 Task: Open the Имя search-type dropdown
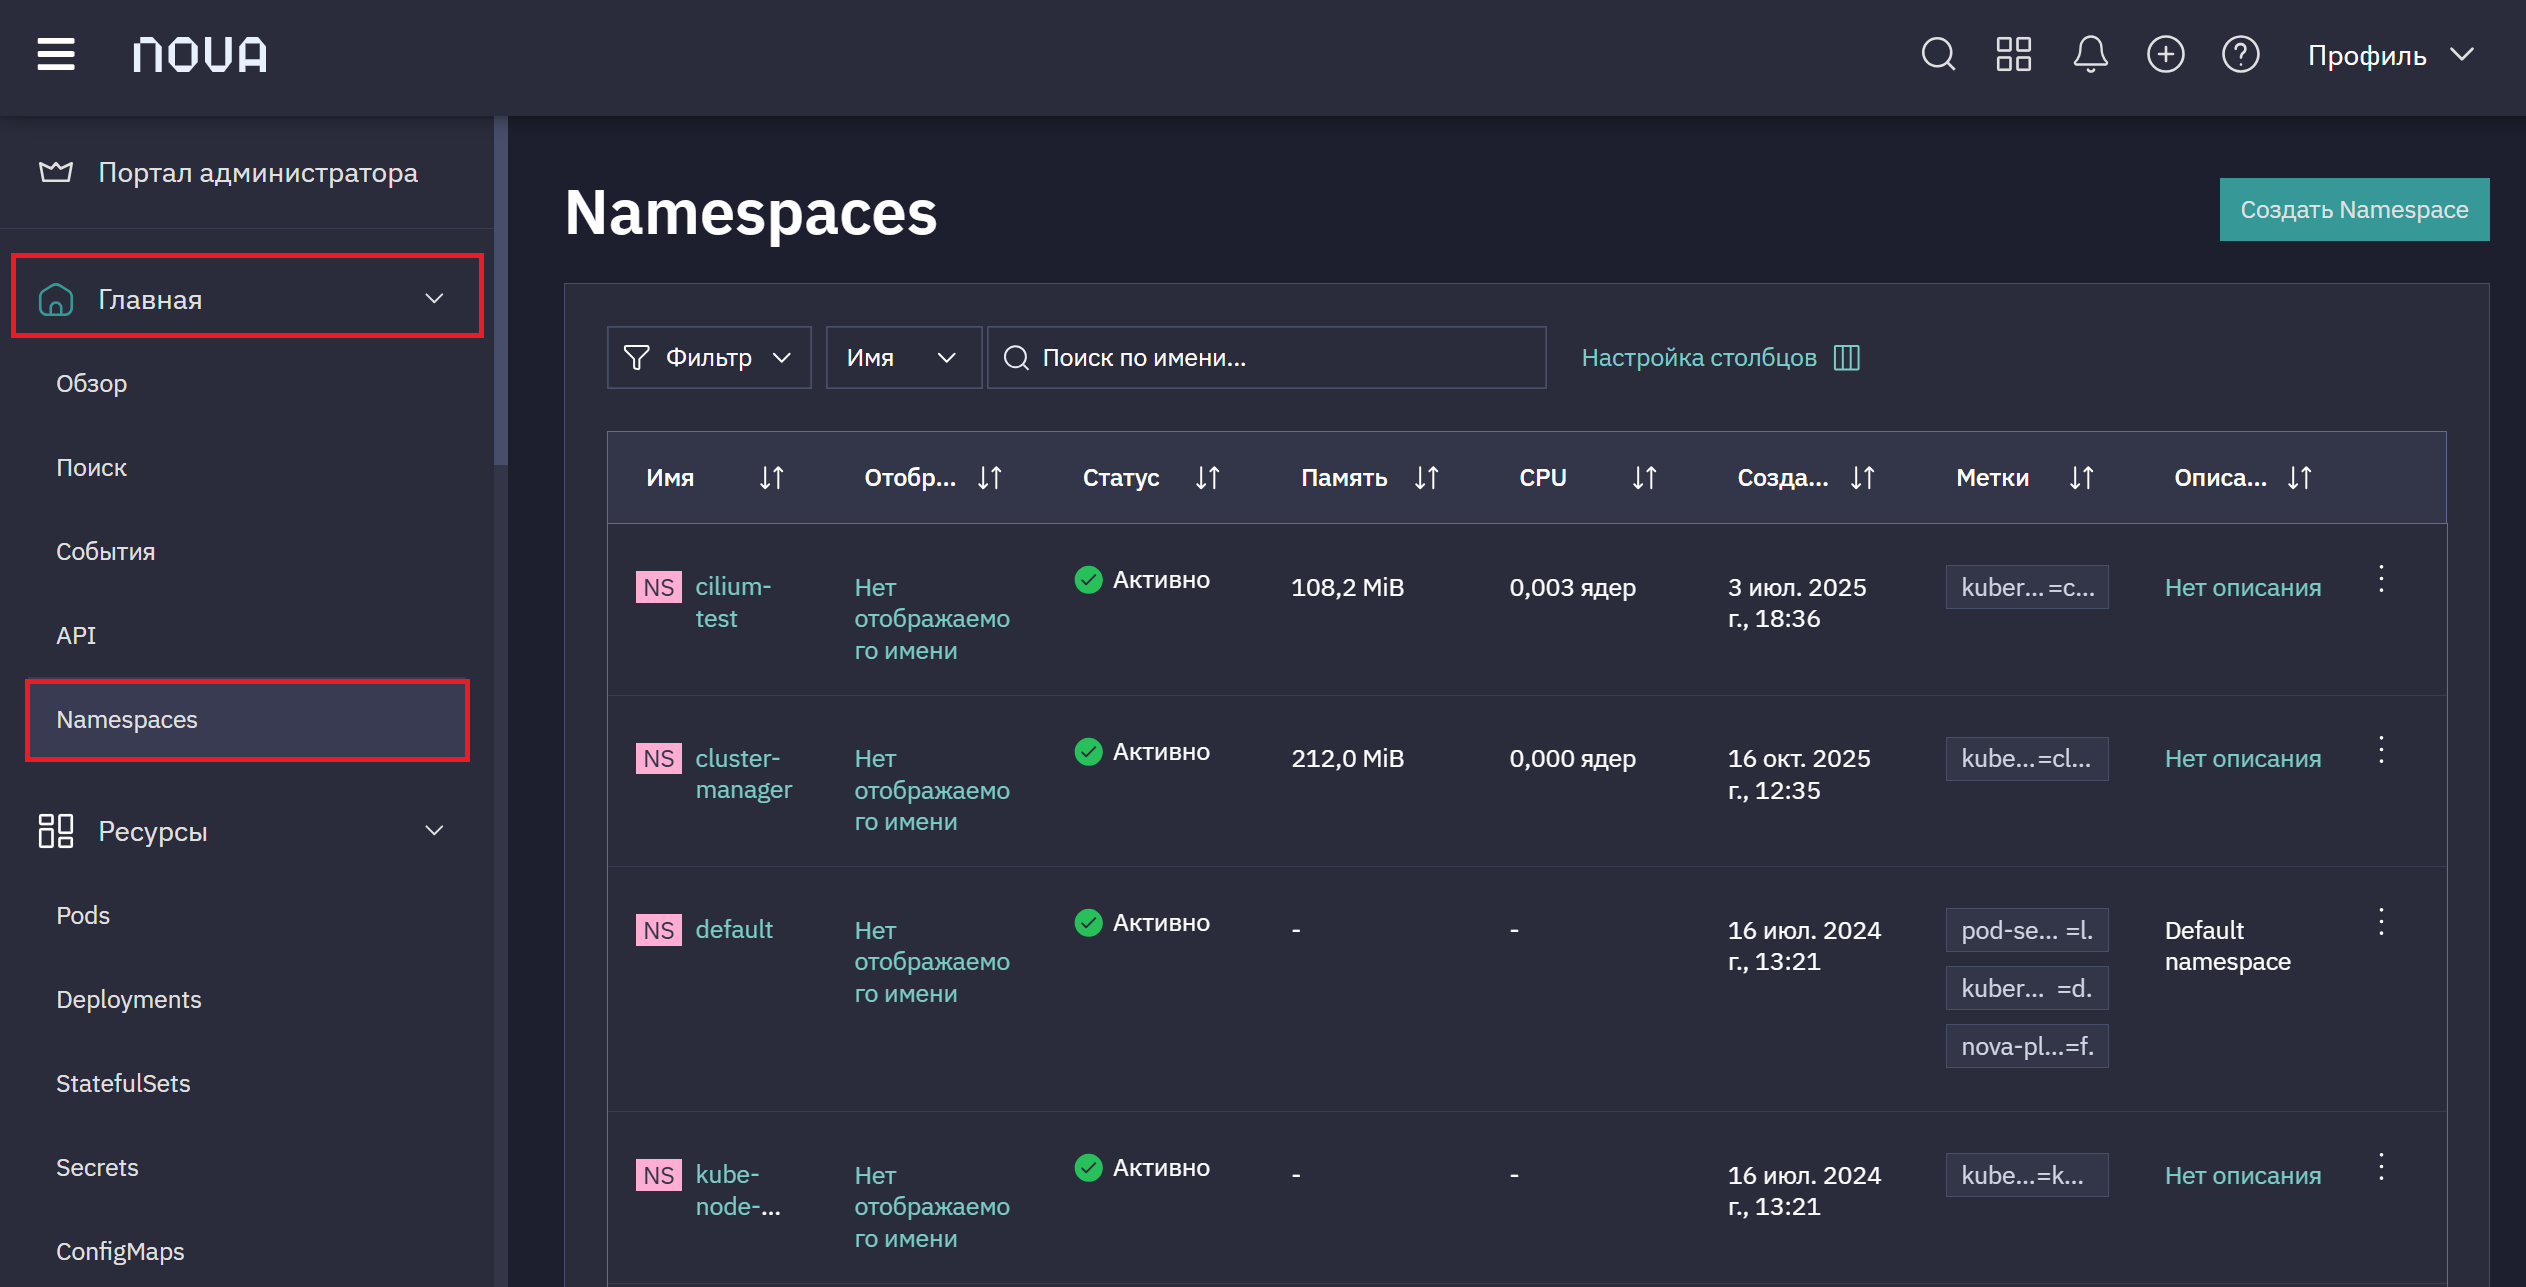(903, 358)
